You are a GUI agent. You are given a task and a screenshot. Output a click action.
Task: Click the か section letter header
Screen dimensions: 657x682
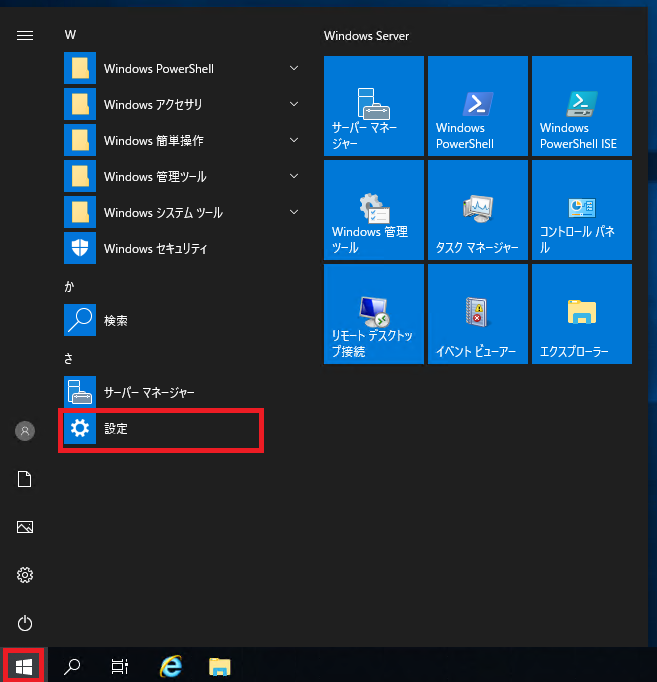[x=69, y=286]
